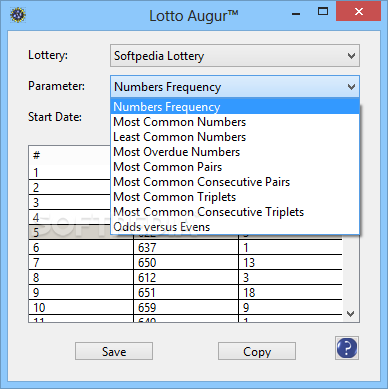Click the 651 frequency cell

[186, 292]
